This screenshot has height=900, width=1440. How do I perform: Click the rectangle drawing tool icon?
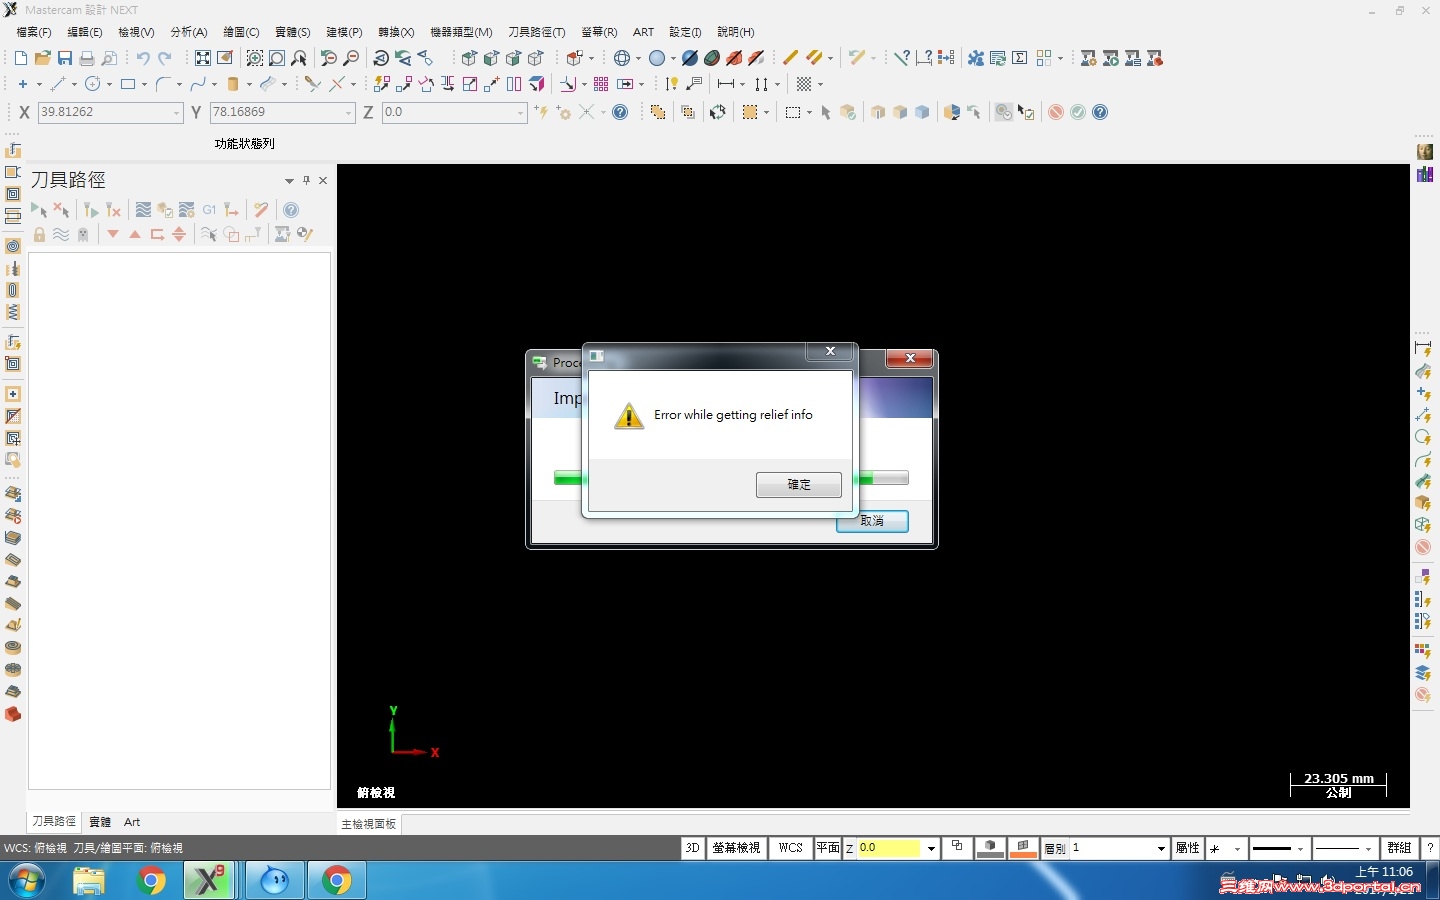128,85
